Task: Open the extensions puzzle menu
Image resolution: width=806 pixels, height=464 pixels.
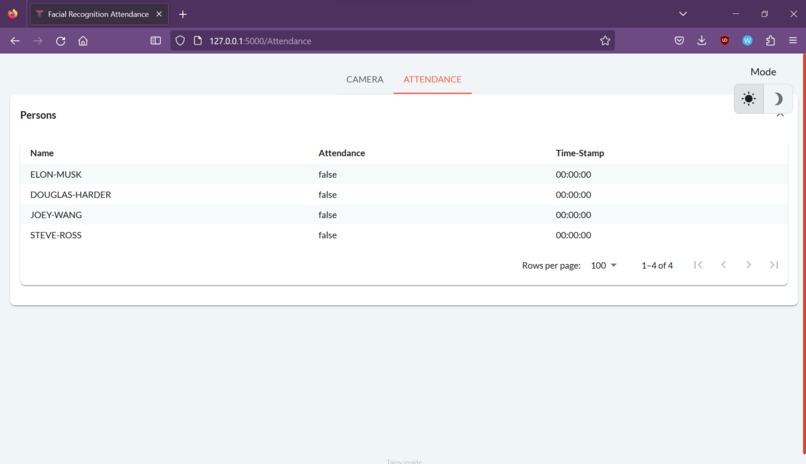Action: tap(770, 41)
